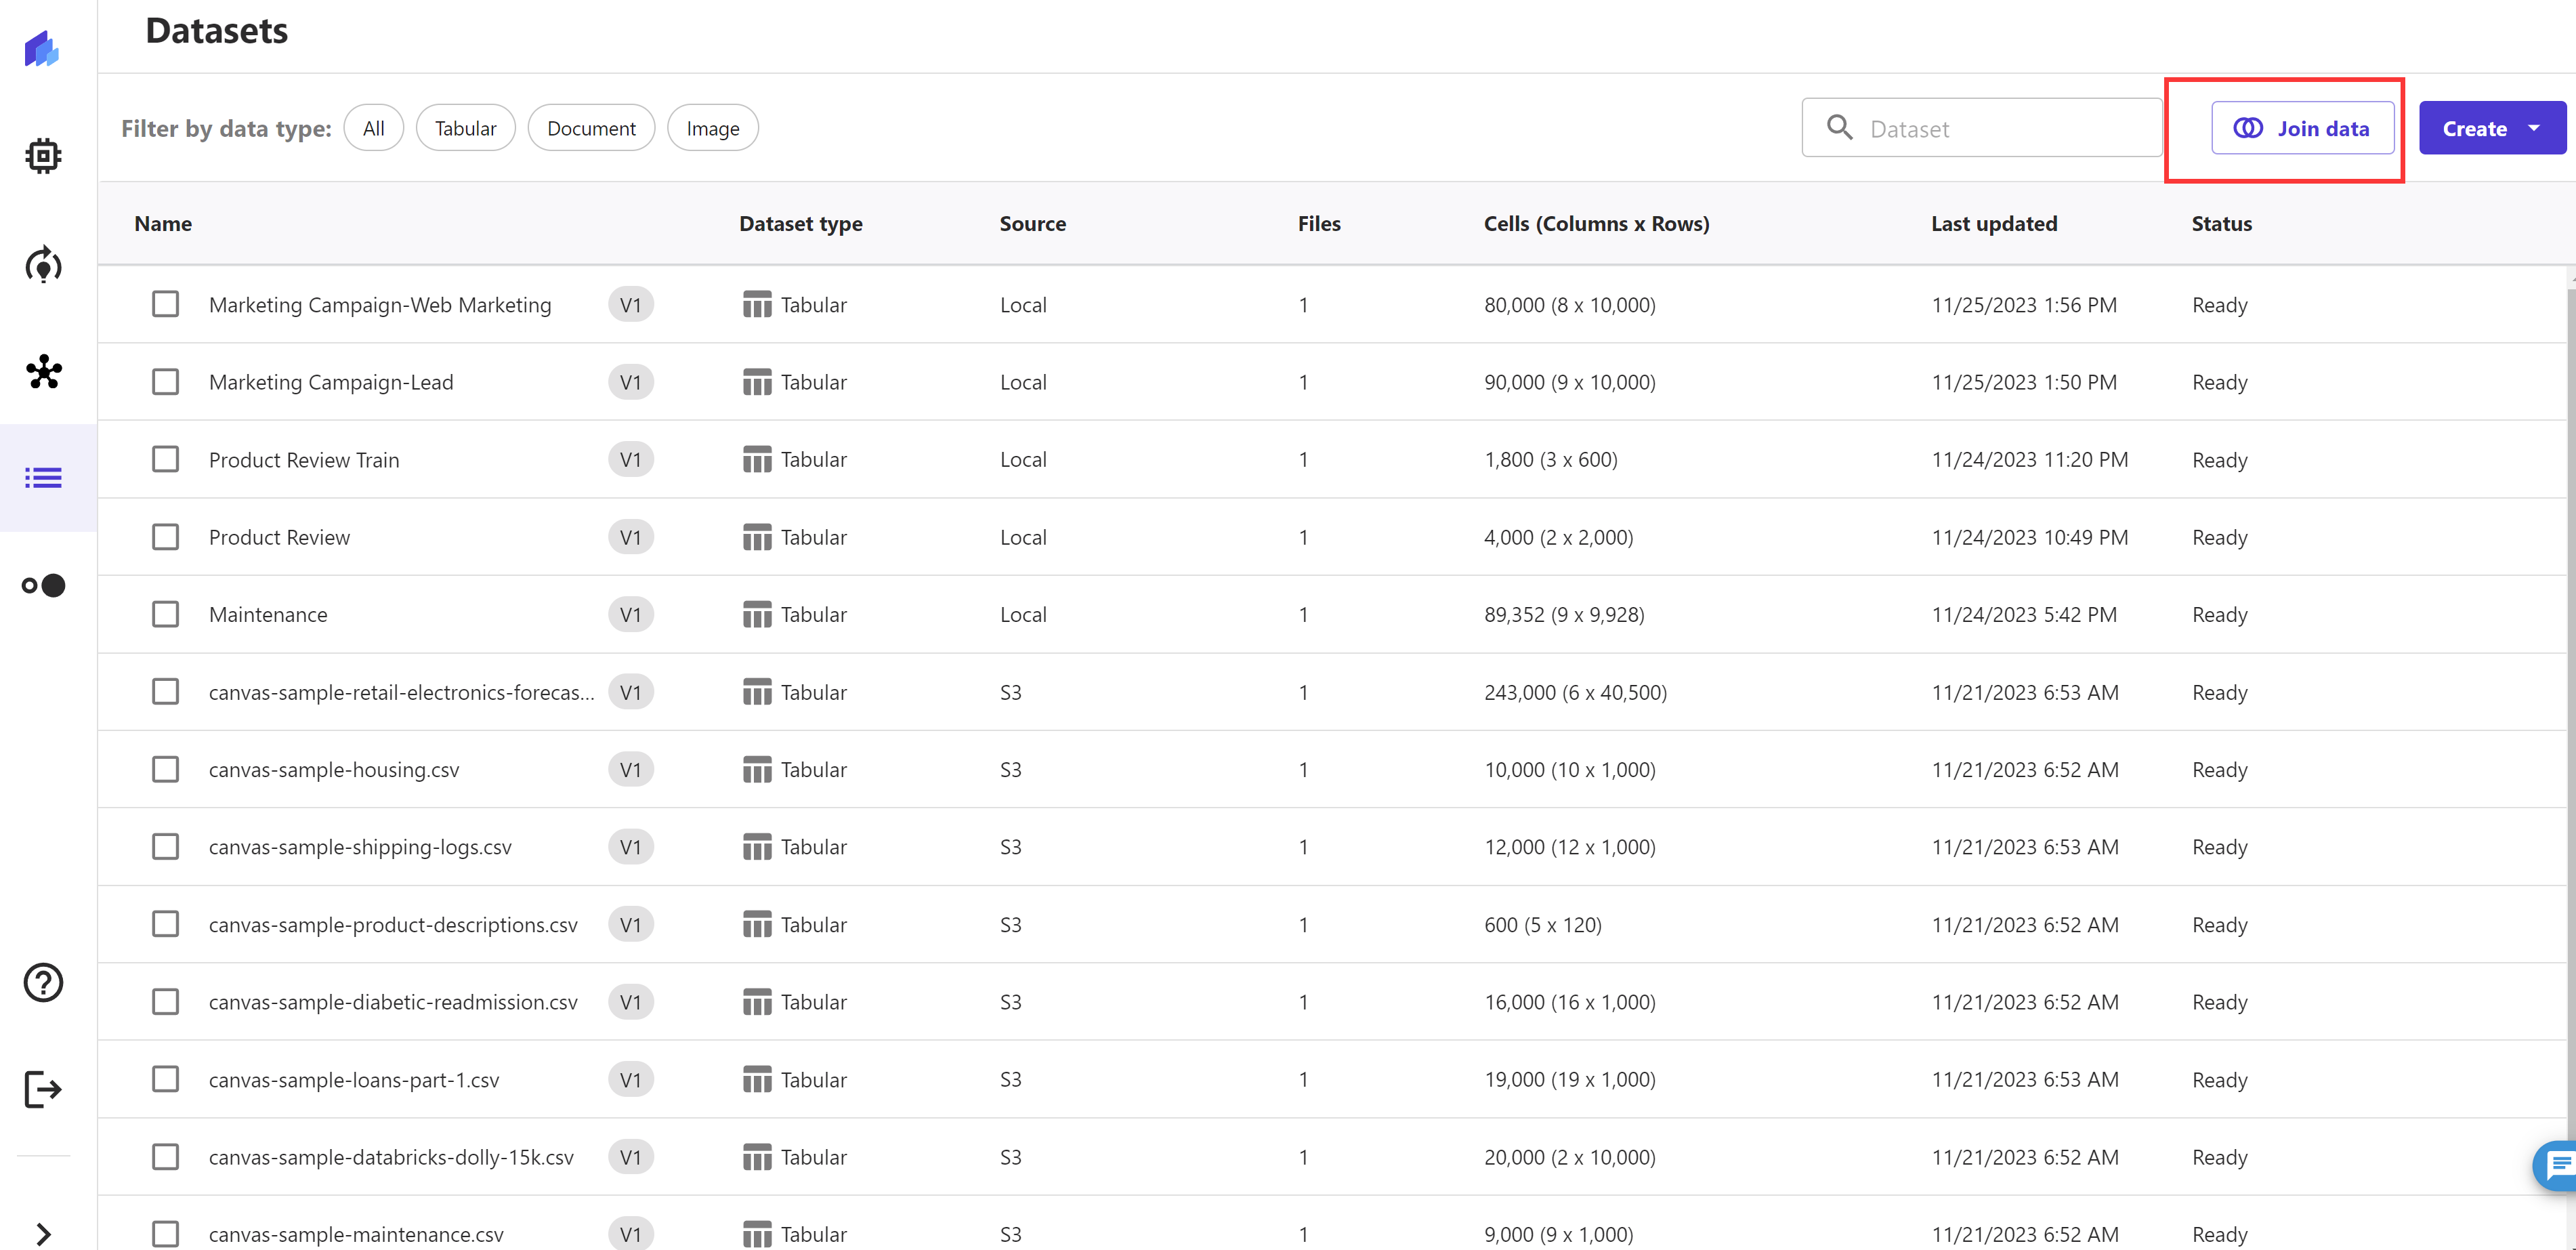Check canvas-sample-product-descriptions.csv checkbox

click(x=165, y=924)
